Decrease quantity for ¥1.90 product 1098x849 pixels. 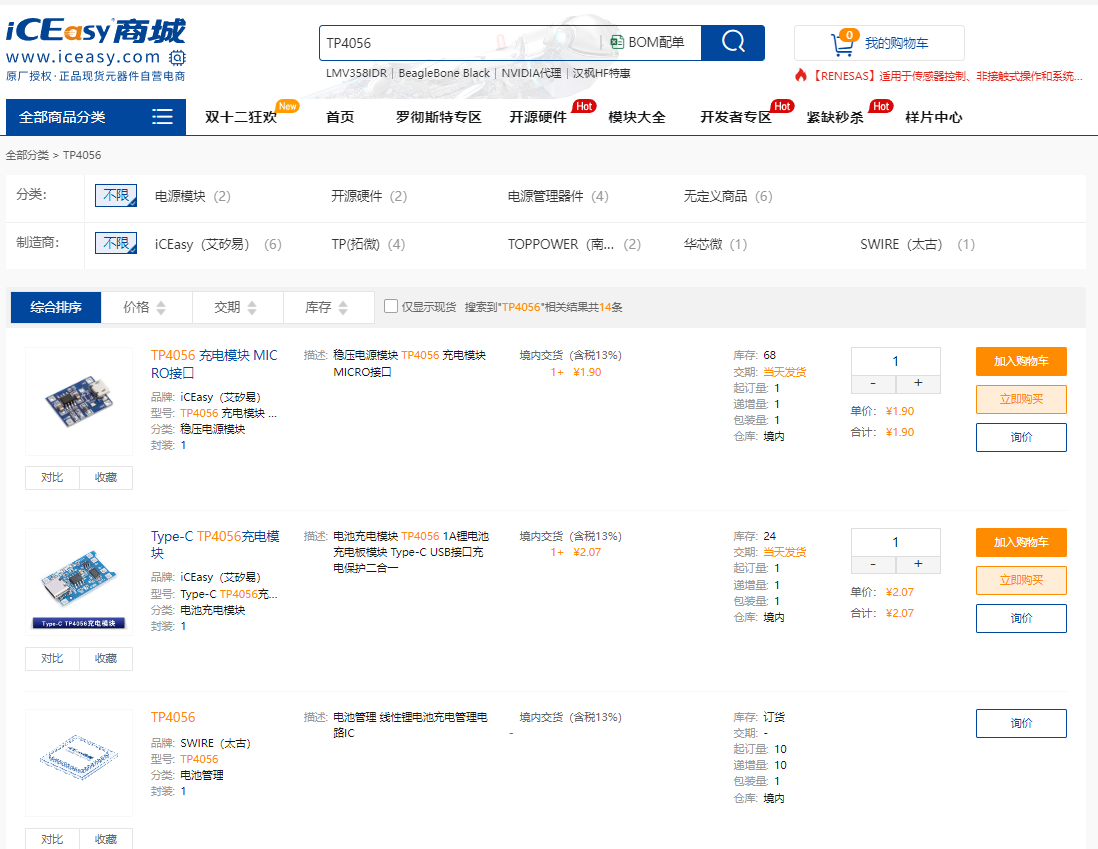(x=873, y=383)
